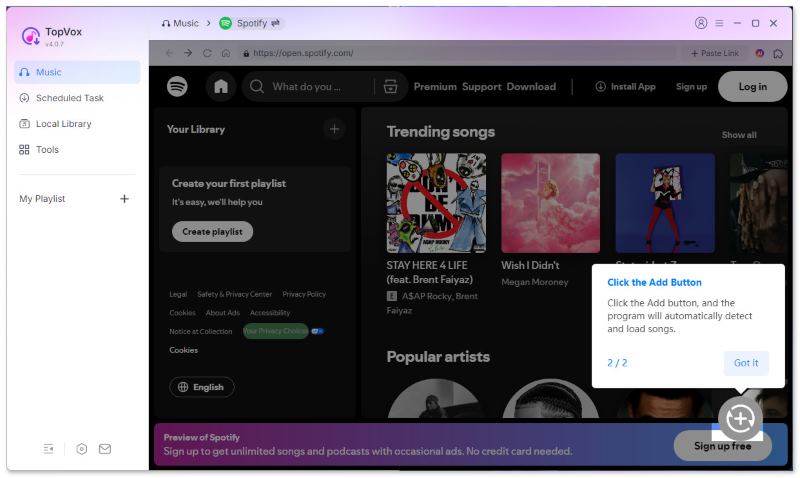This screenshot has height=478, width=800.
Task: Click the TopVox logo icon
Action: 30,36
